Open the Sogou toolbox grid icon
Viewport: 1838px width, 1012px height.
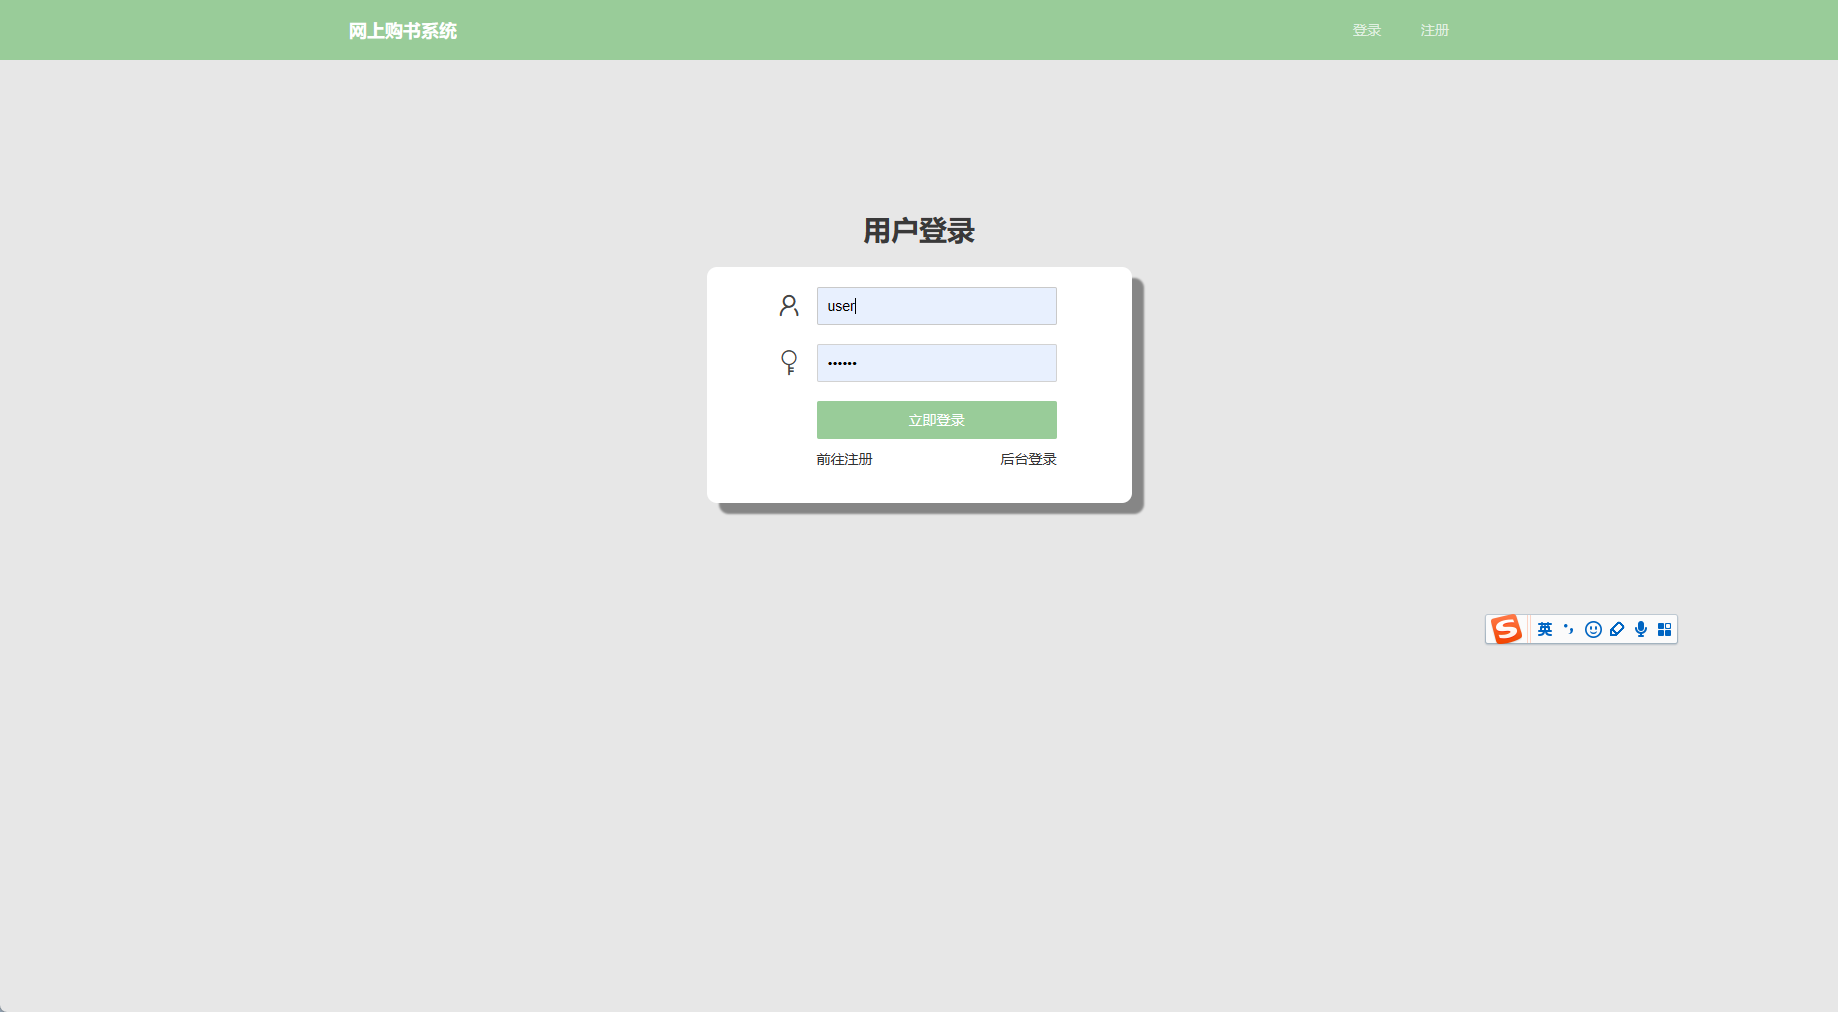click(1664, 629)
